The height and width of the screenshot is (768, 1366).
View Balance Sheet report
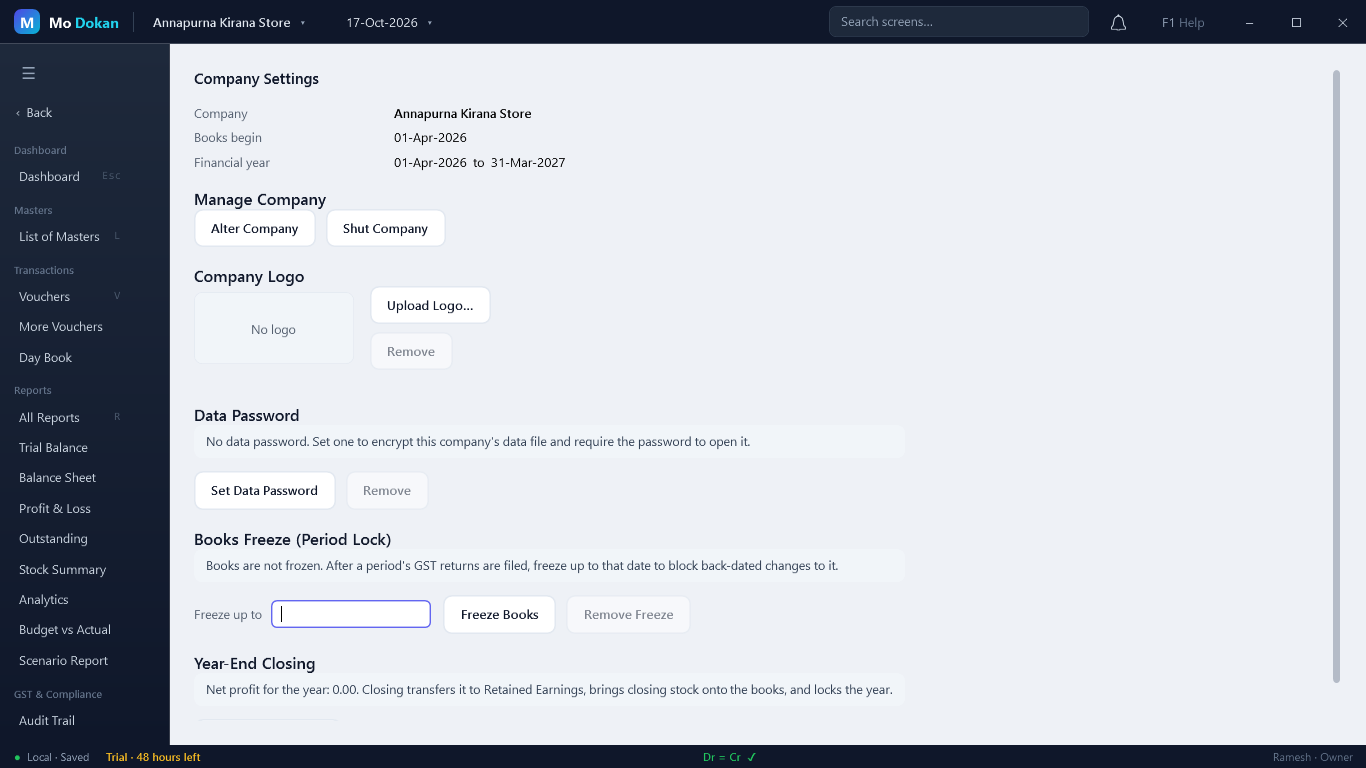[x=69, y=477]
